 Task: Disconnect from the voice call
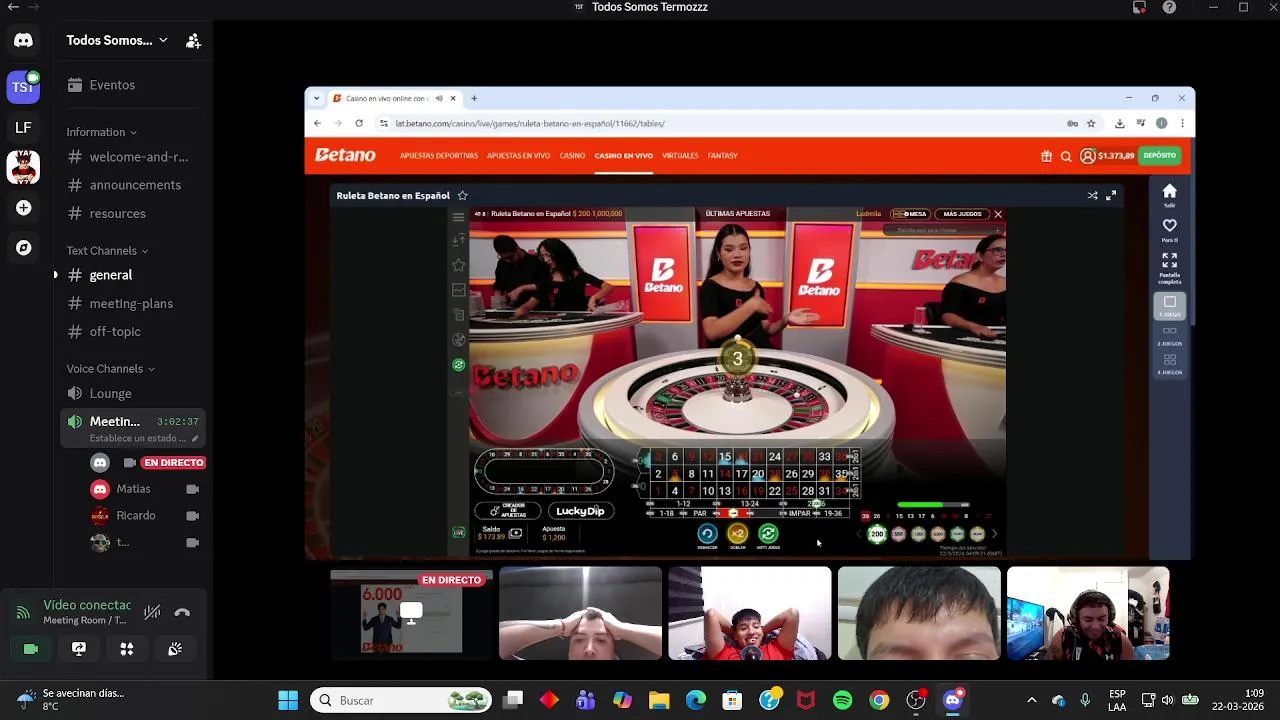182,612
